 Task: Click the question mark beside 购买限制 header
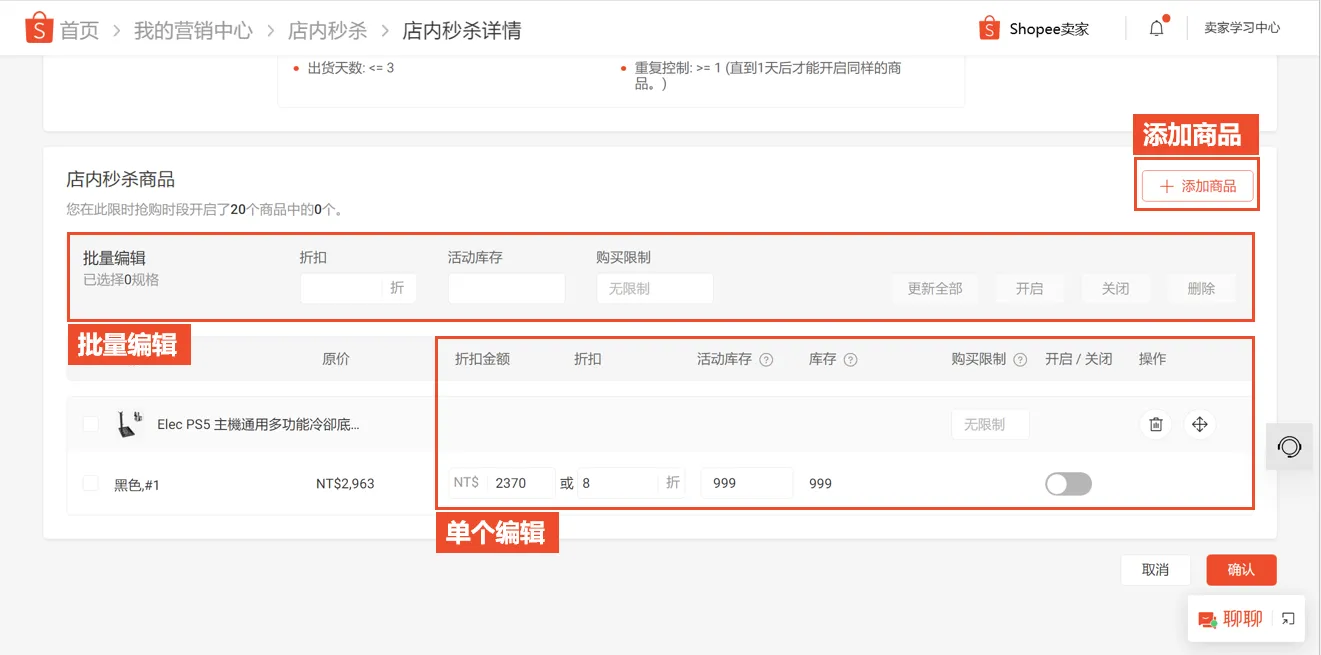[x=1019, y=360]
